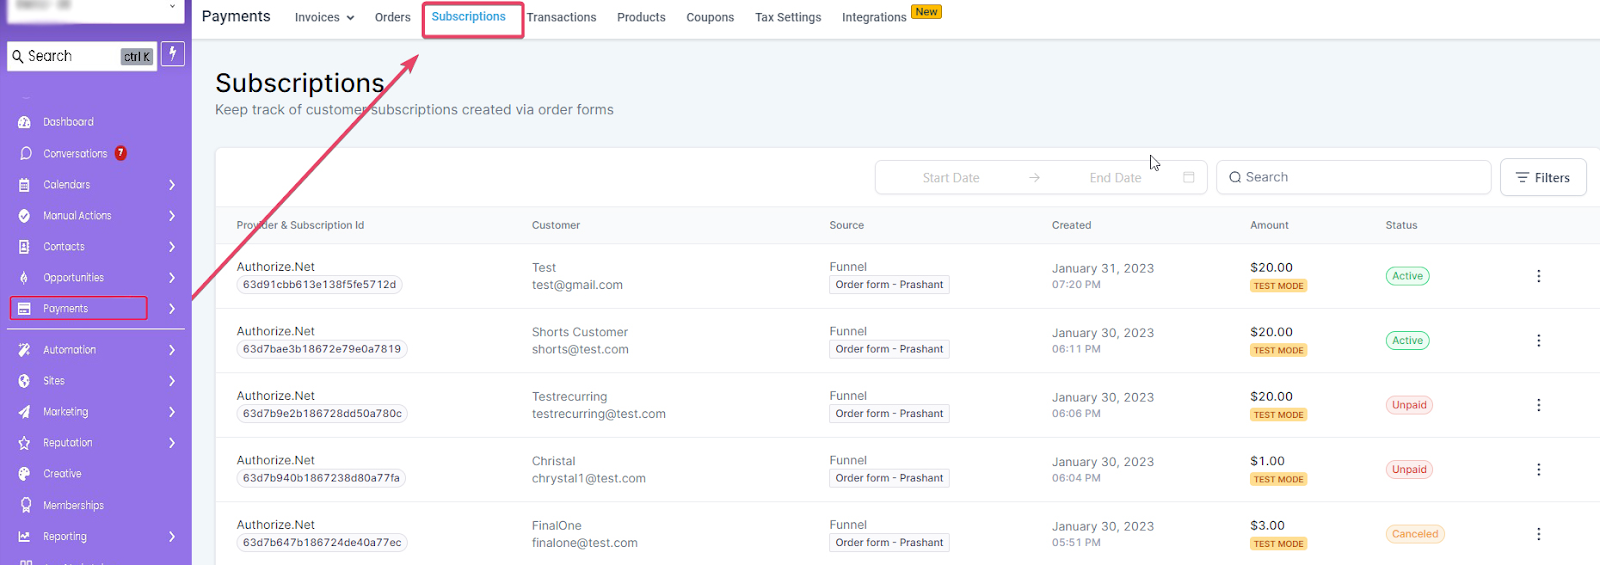
Task: Select subscription ID 63d7bae3b18672e79e0a7819
Action: pos(322,349)
